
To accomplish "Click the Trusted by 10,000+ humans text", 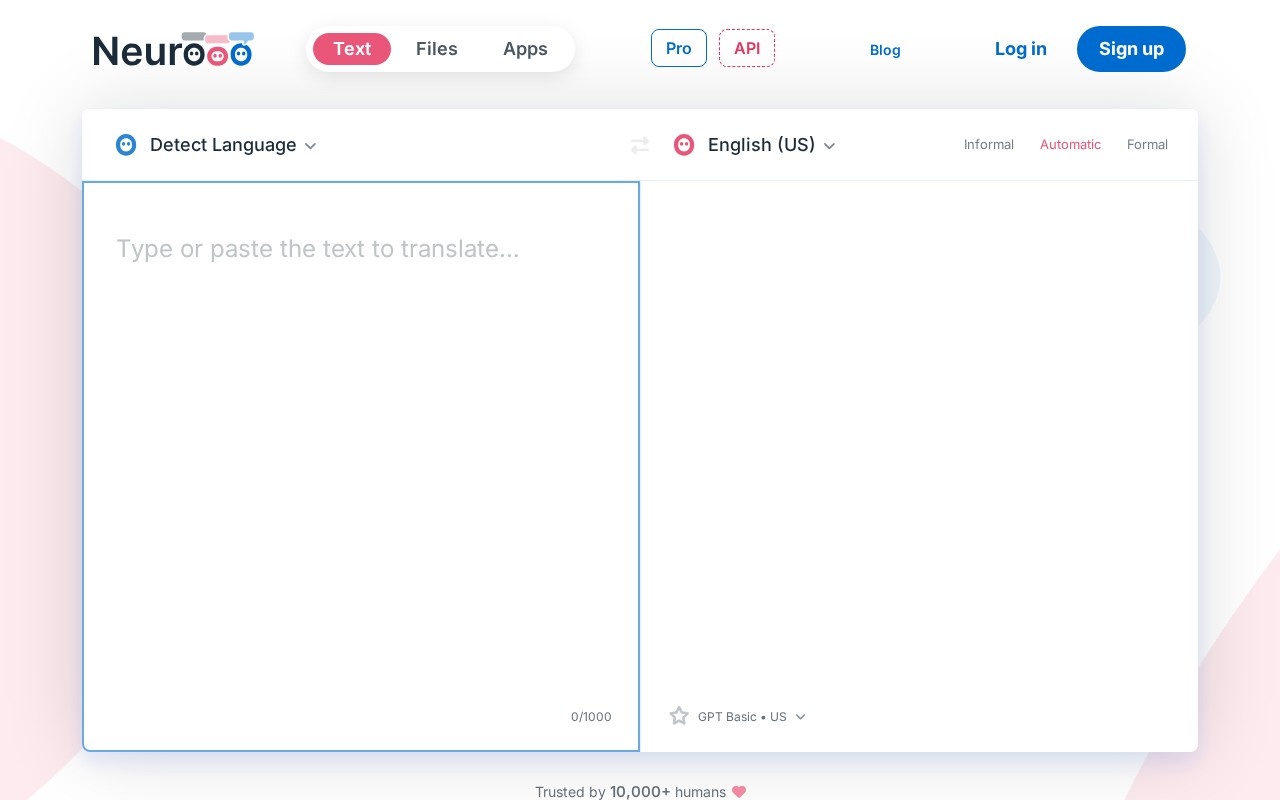I will [630, 792].
